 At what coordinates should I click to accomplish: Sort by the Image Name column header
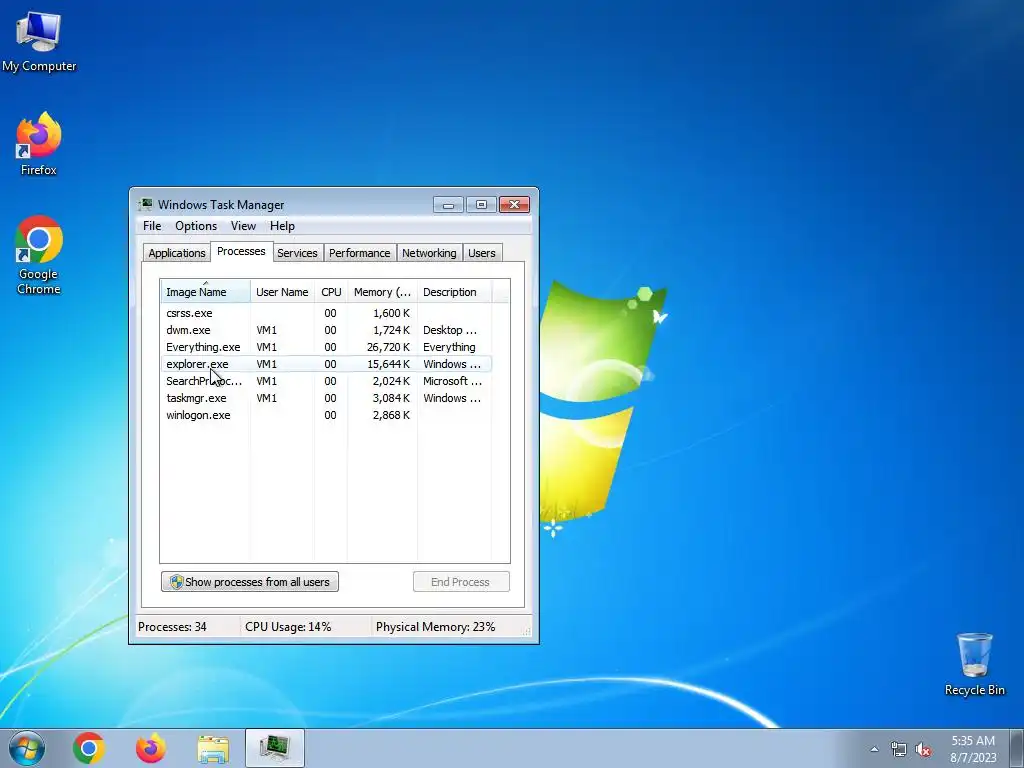(205, 291)
